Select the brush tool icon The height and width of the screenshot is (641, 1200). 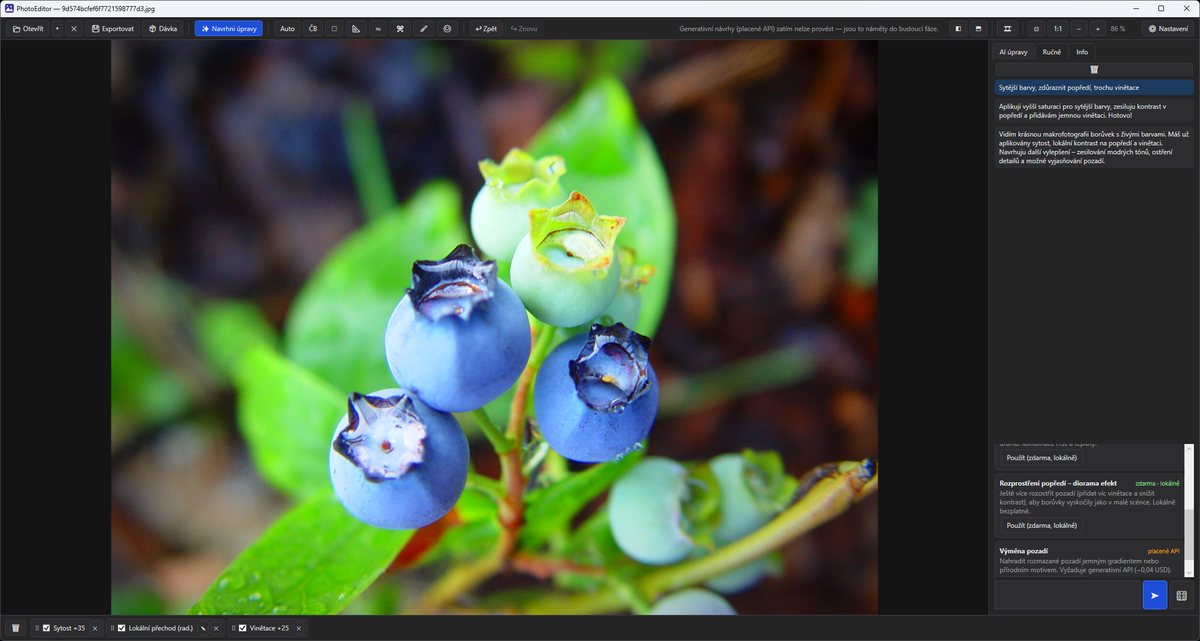(x=424, y=29)
